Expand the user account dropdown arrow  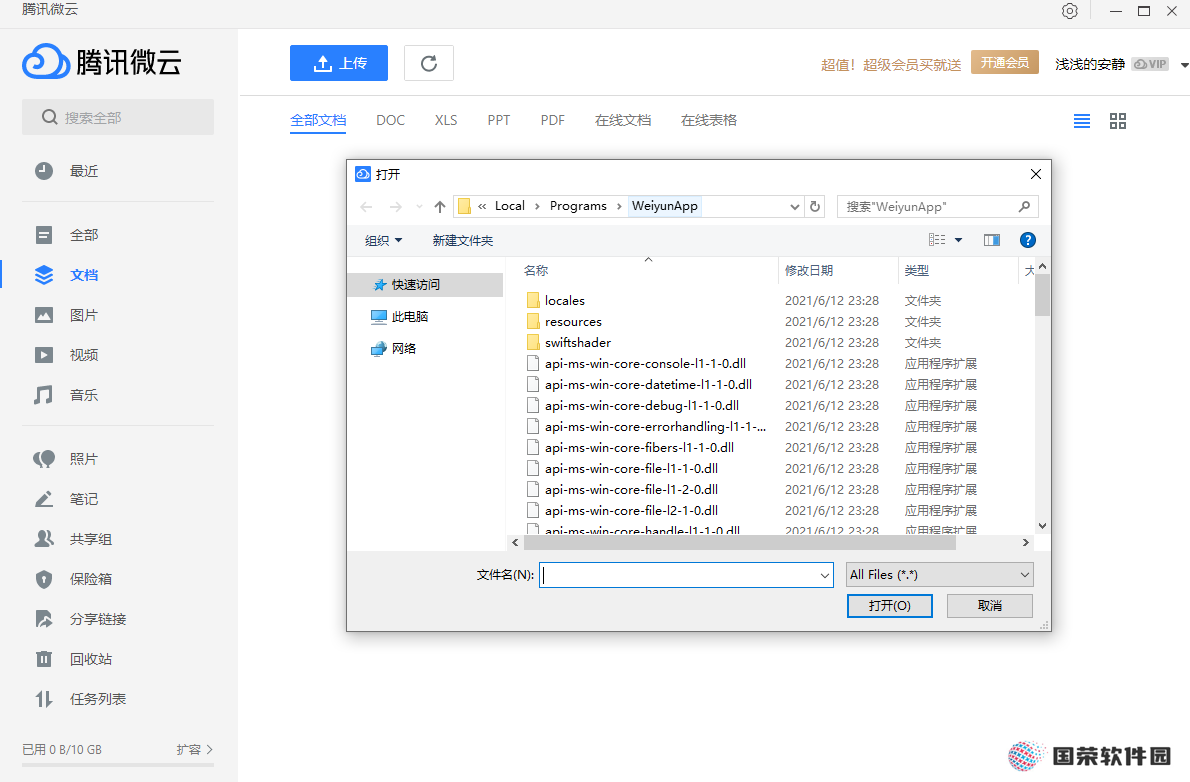[x=1184, y=65]
